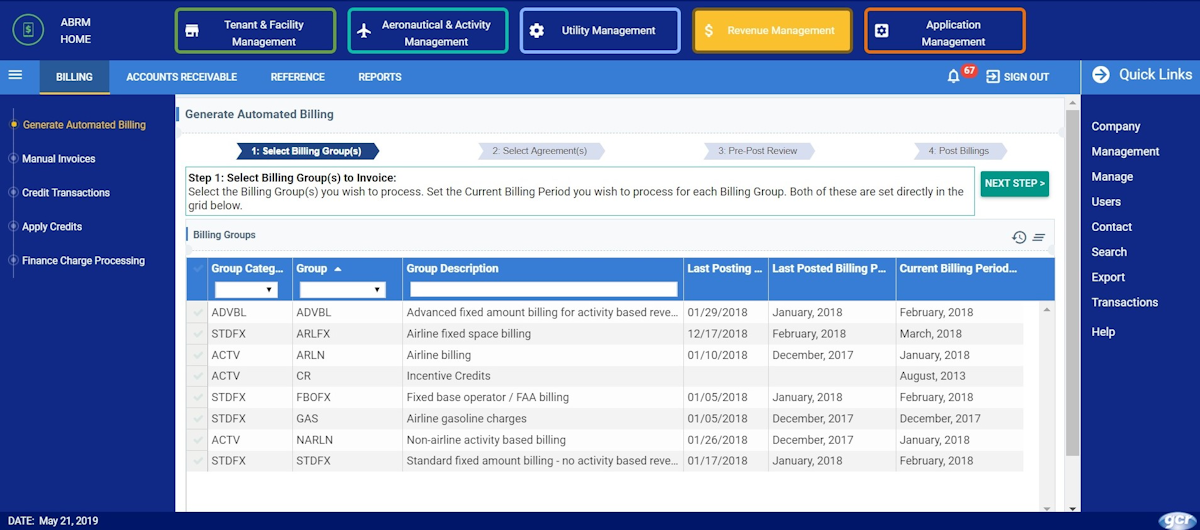Select step 2: Select Agreement(s)
The height and width of the screenshot is (530, 1200).
[x=540, y=151]
